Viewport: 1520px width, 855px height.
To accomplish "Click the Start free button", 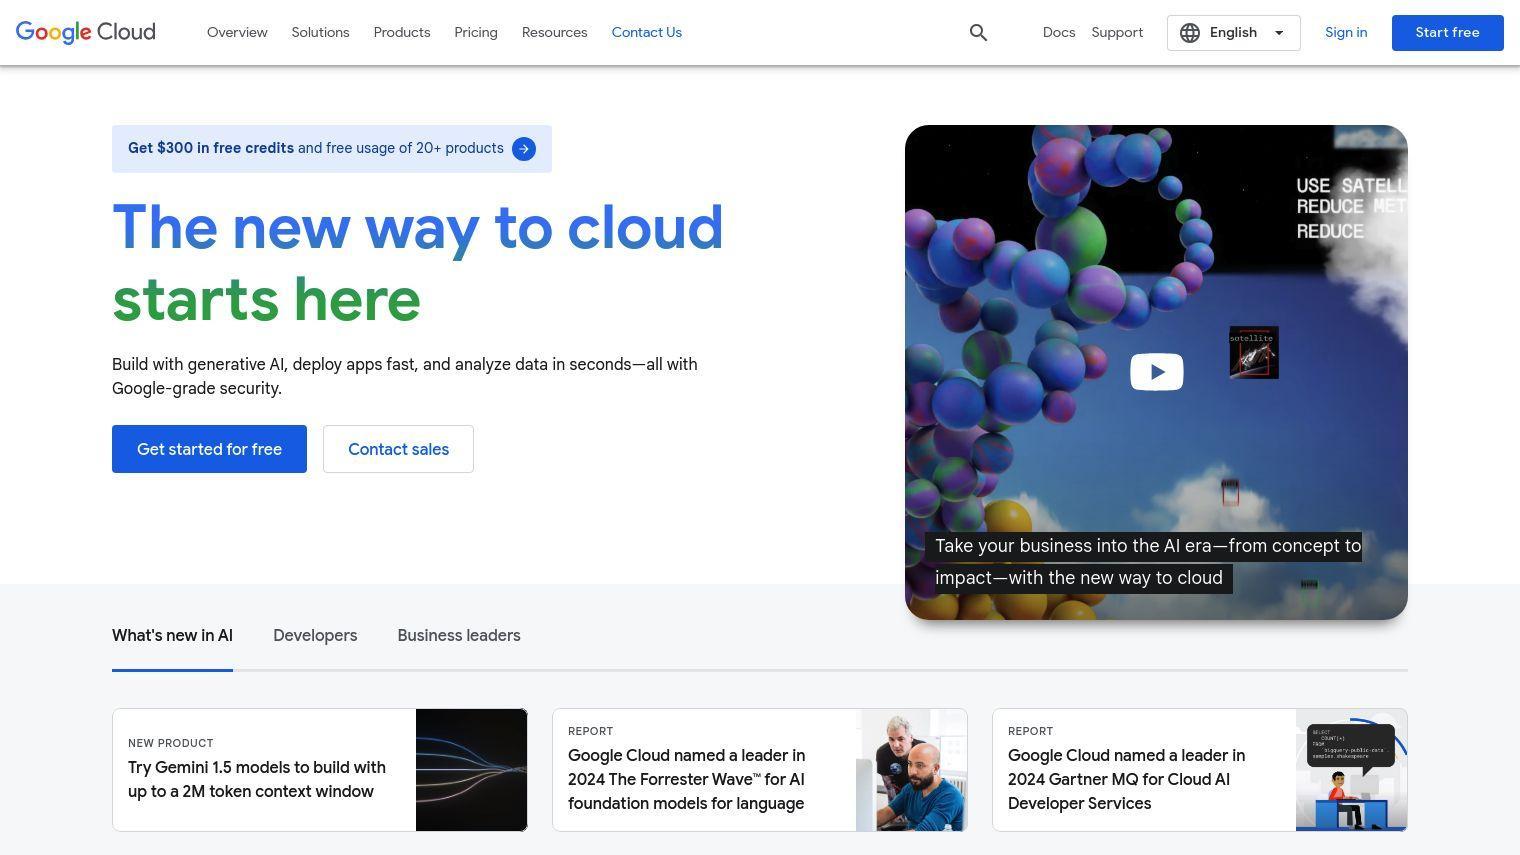I will point(1448,33).
